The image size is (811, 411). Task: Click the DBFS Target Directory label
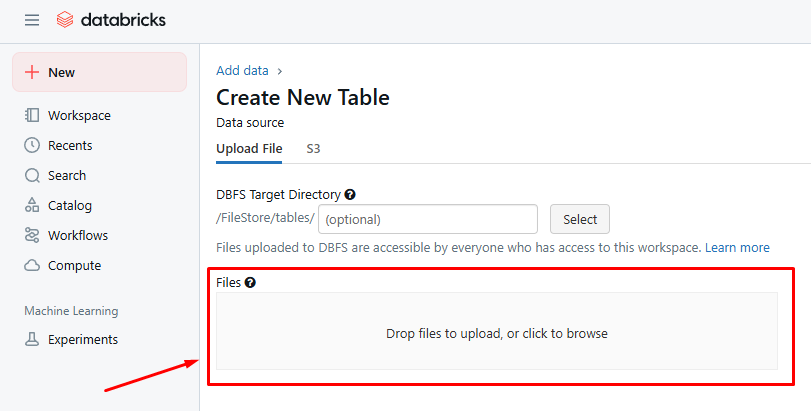click(x=278, y=195)
